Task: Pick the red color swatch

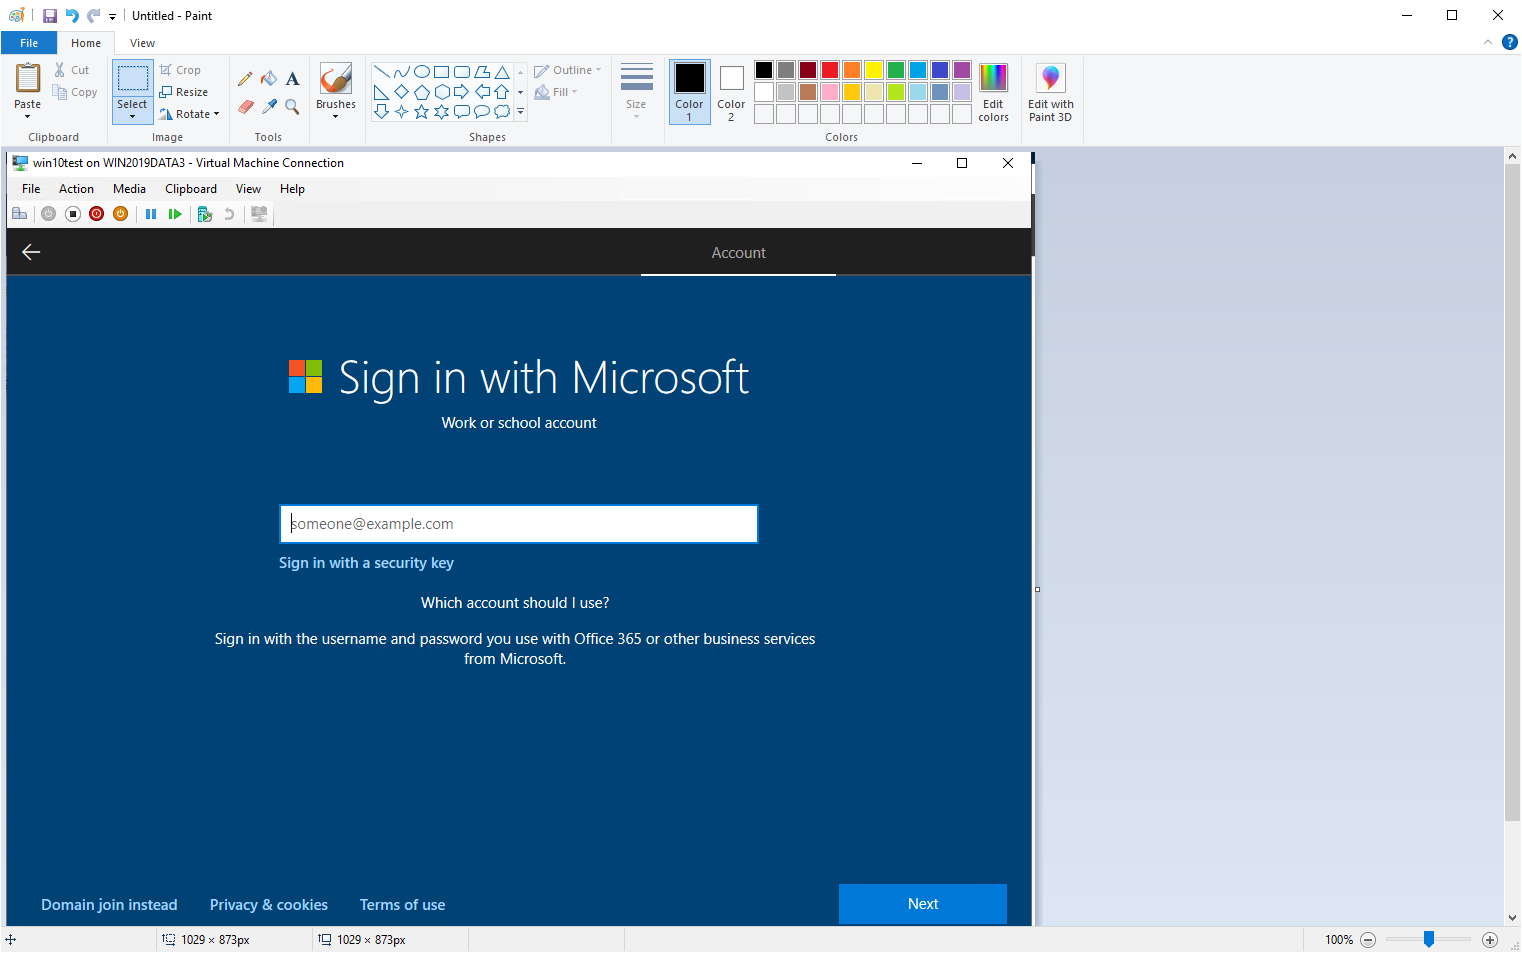Action: click(830, 70)
